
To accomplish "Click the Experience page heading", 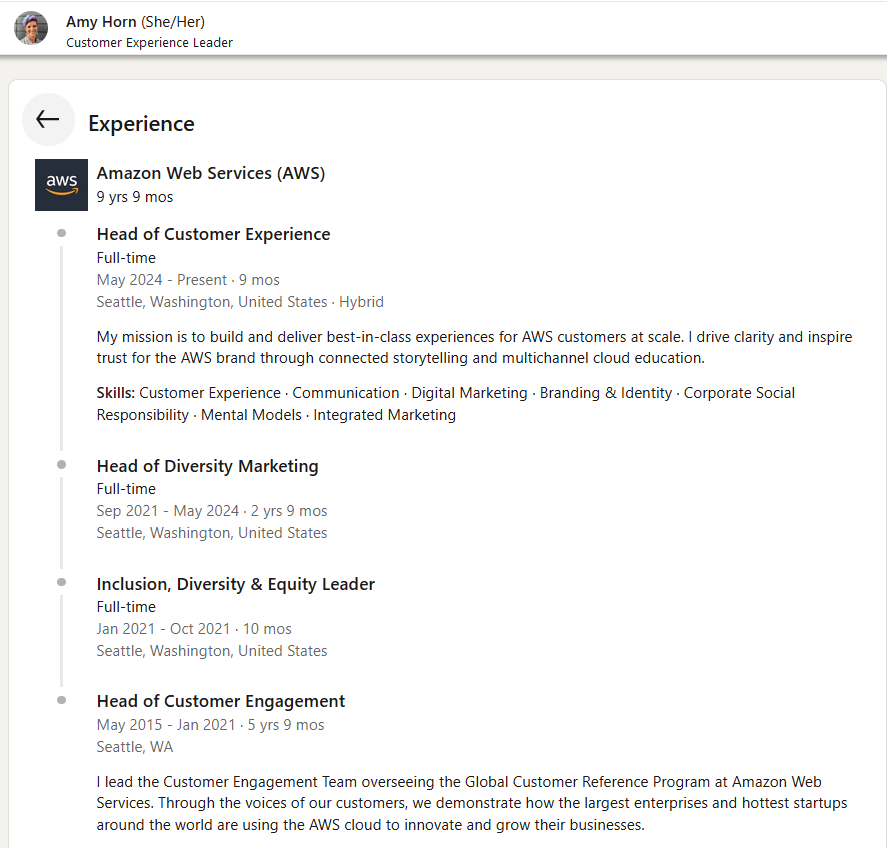I will pos(141,123).
